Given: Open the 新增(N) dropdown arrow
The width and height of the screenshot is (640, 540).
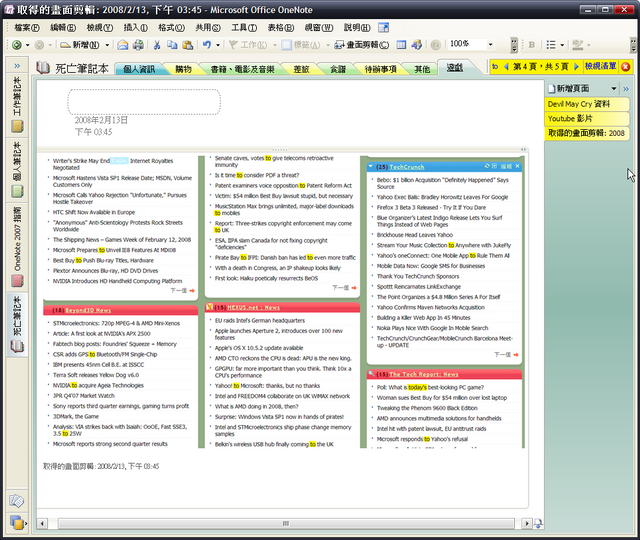Looking at the screenshot, I should (x=107, y=45).
